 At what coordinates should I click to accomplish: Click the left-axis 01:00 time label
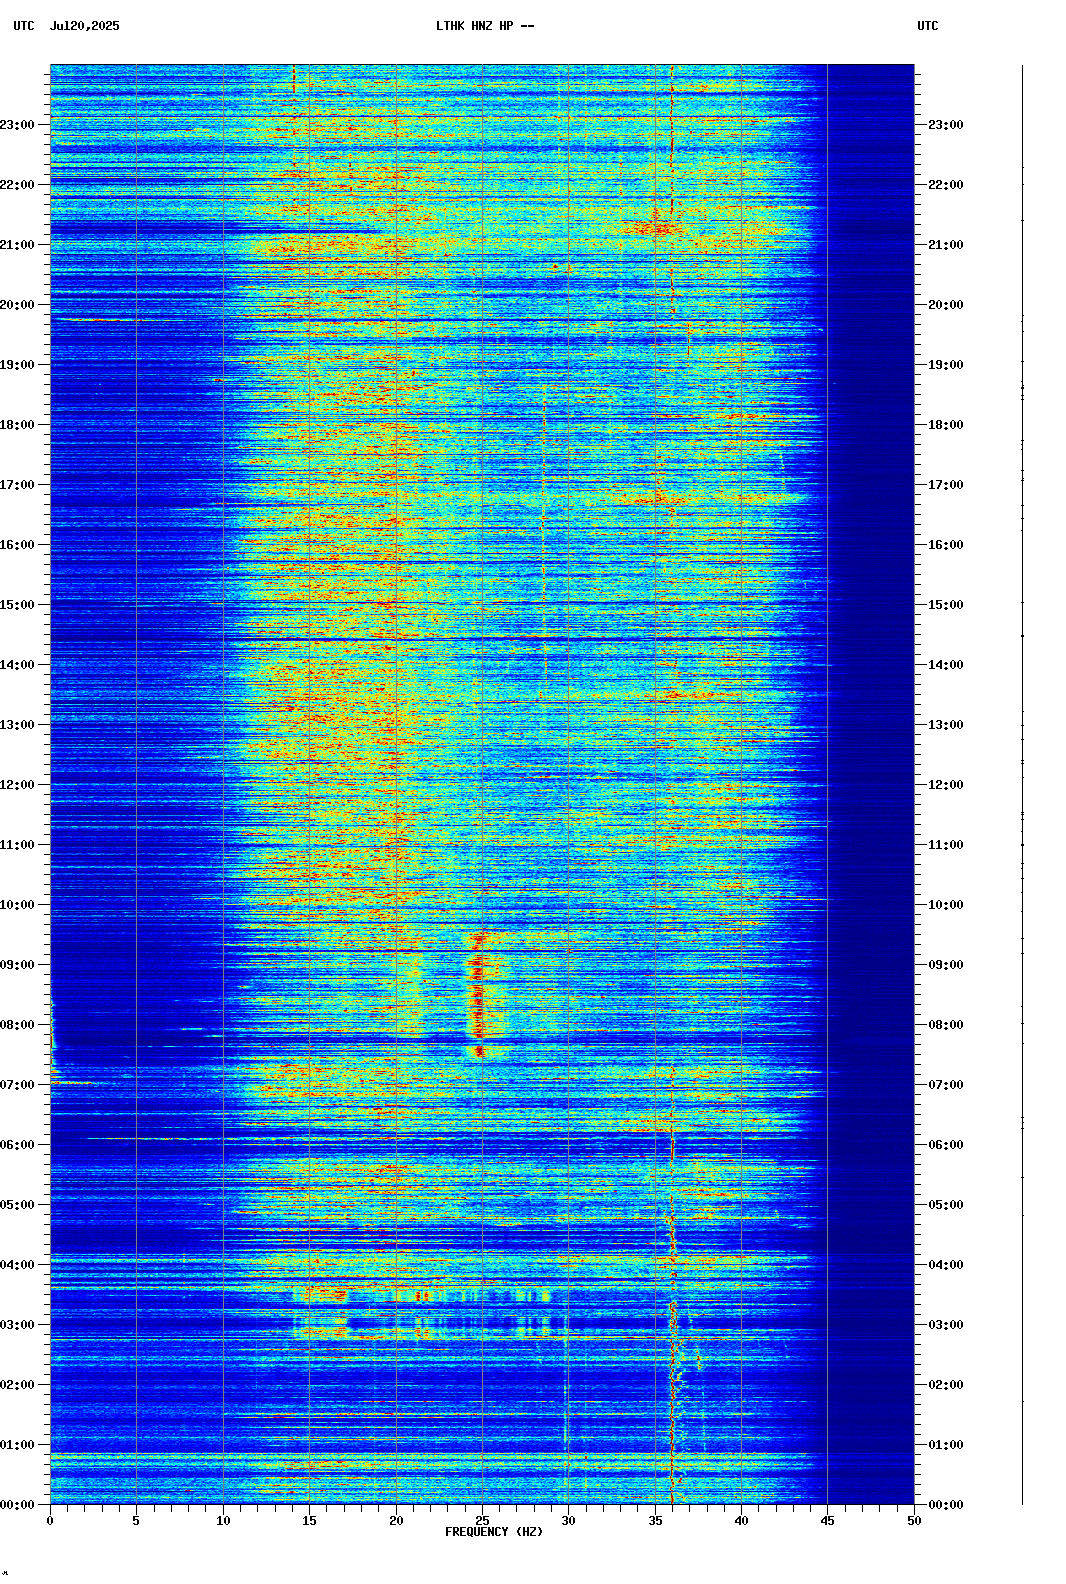coord(17,1445)
